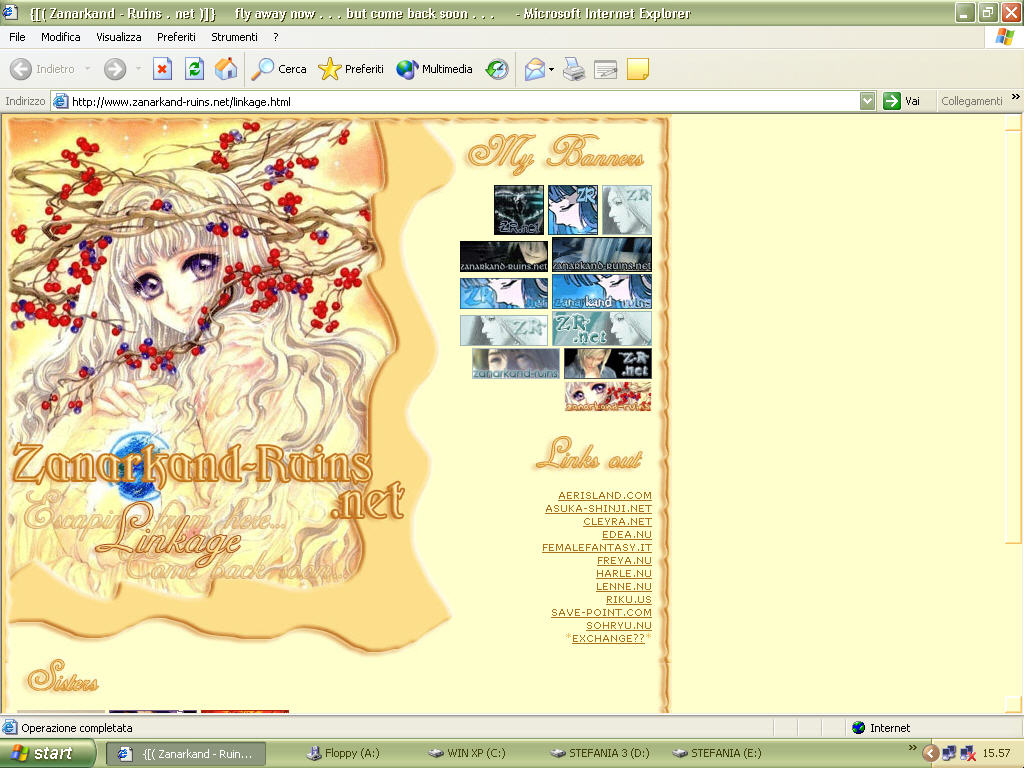Open Preferiti star toolbar button
Viewport: 1024px width, 768px height.
(351, 69)
